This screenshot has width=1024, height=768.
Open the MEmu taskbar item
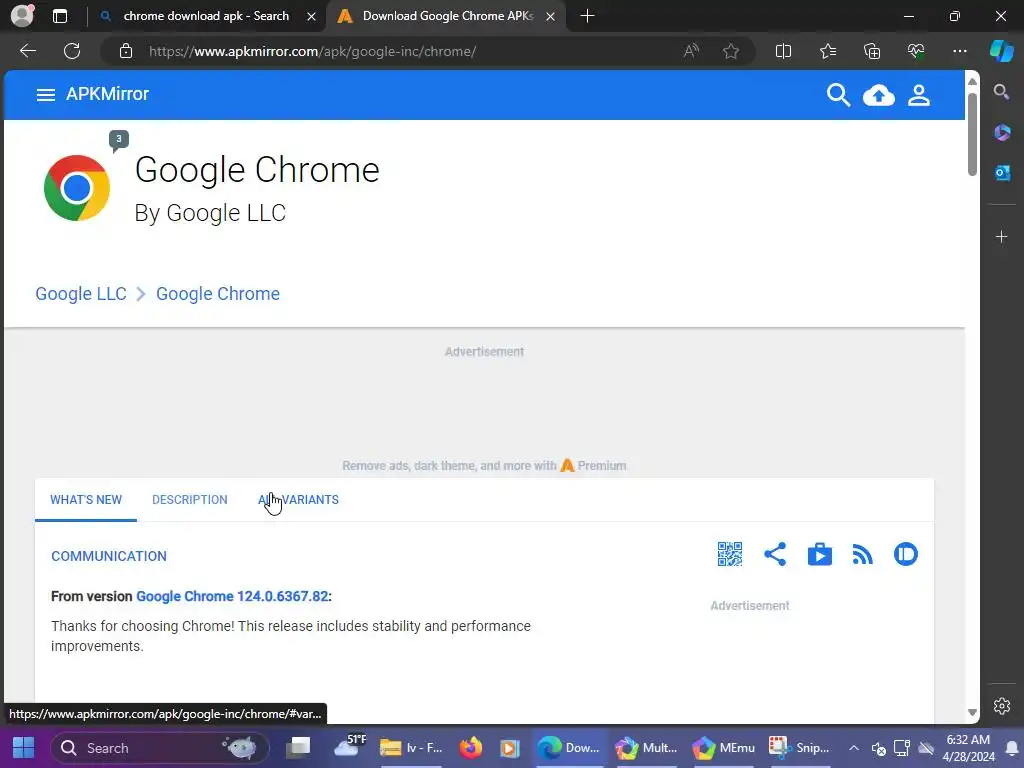[x=723, y=748]
